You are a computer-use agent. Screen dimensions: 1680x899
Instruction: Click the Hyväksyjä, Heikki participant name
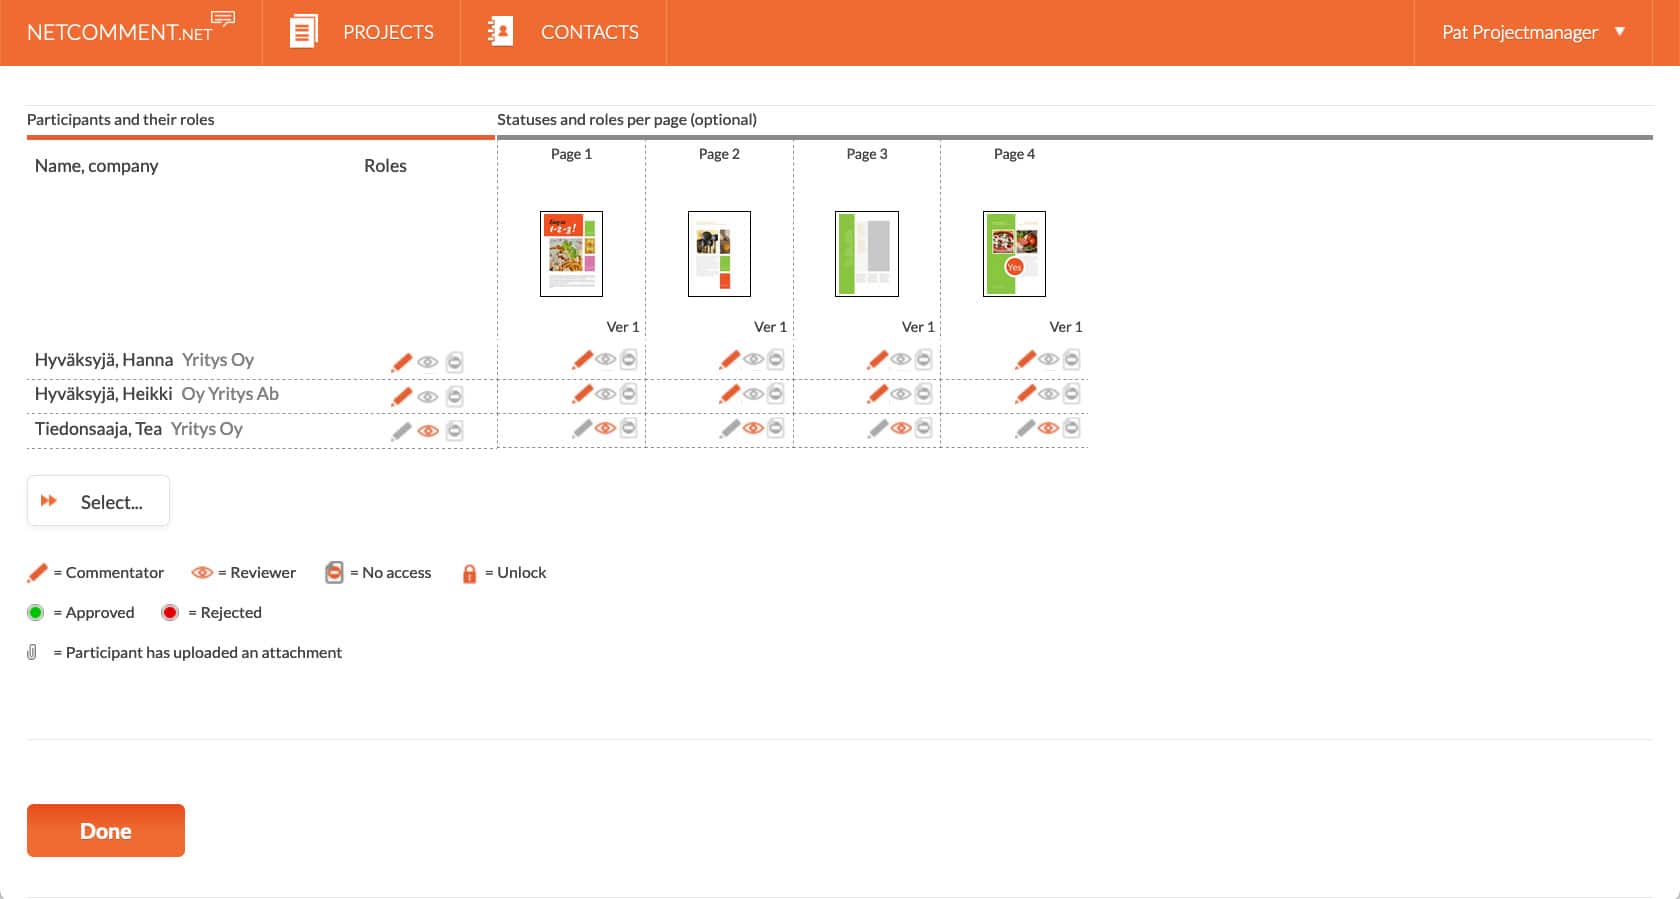pyautogui.click(x=103, y=394)
